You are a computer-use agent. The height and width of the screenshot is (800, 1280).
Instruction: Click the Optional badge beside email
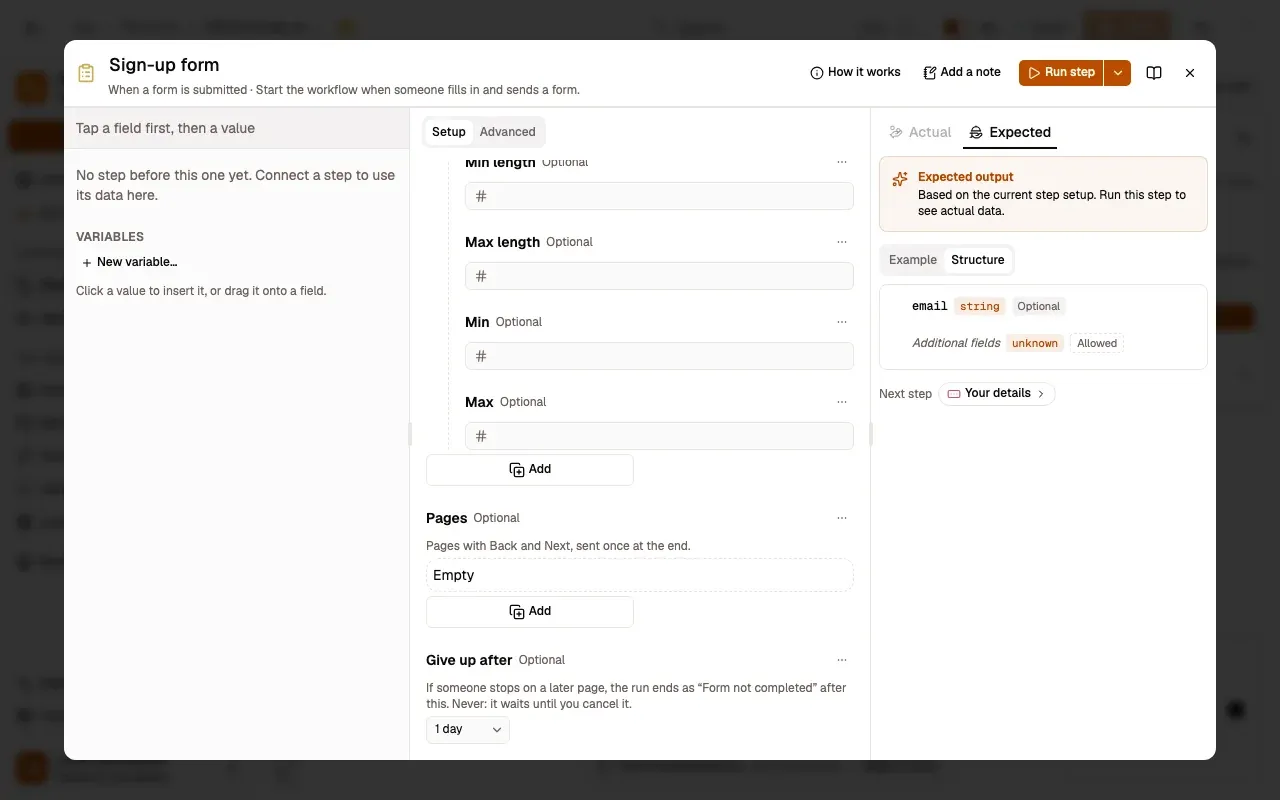1039,307
